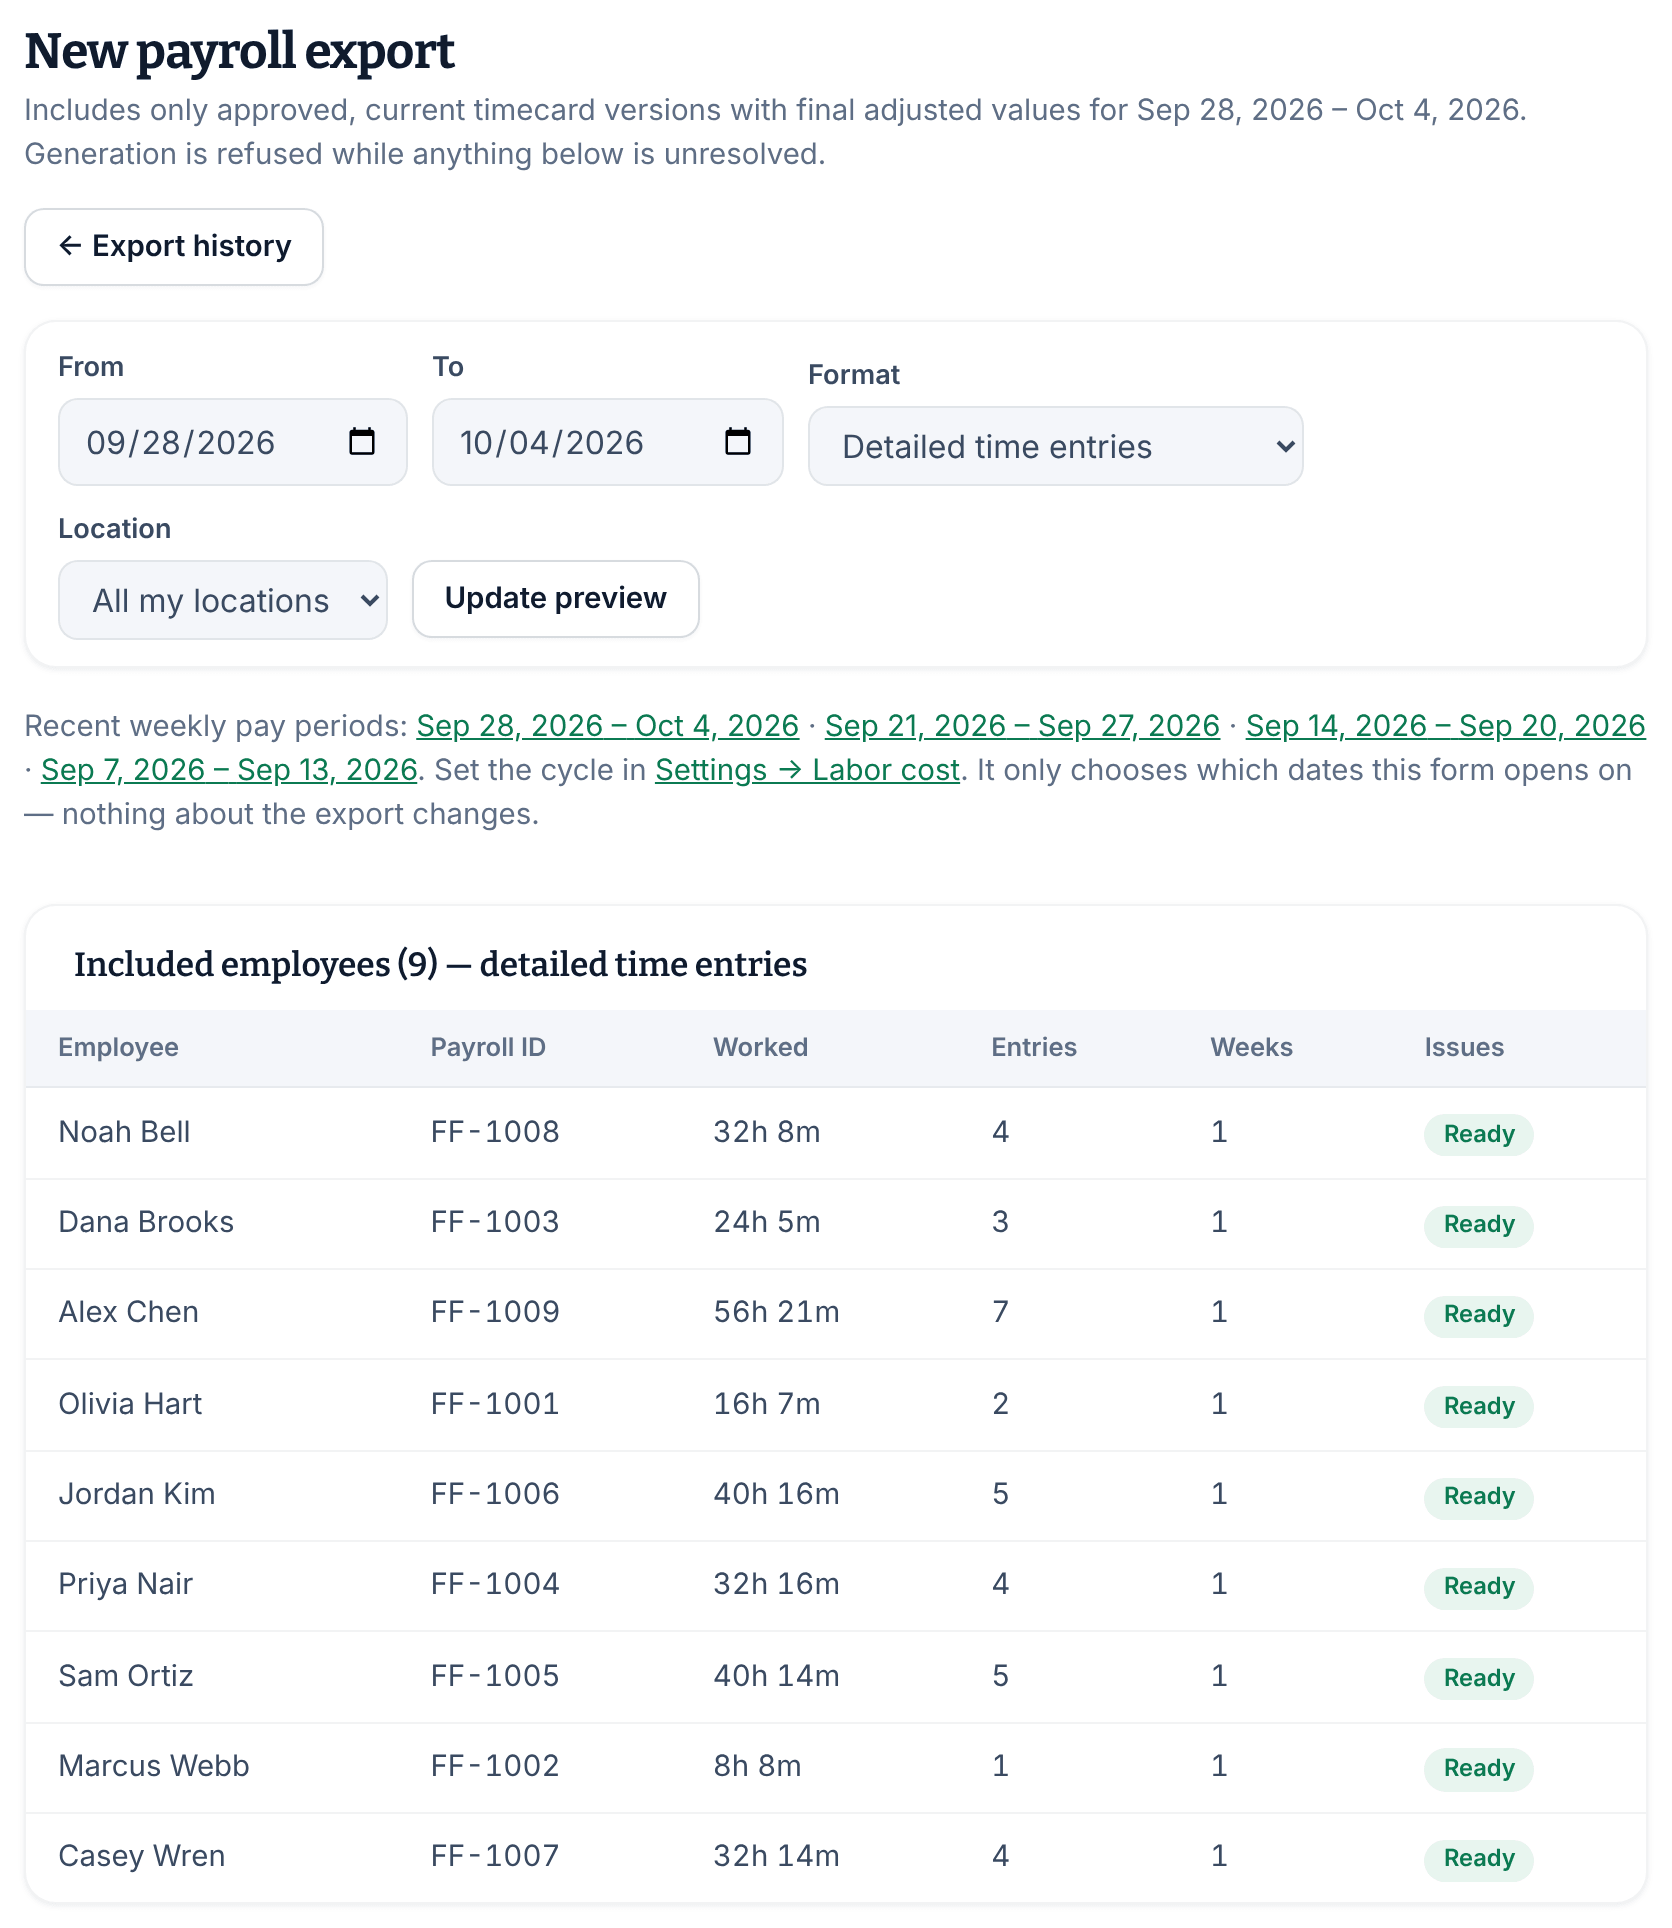Click the Entries column header

pos(1034,1047)
